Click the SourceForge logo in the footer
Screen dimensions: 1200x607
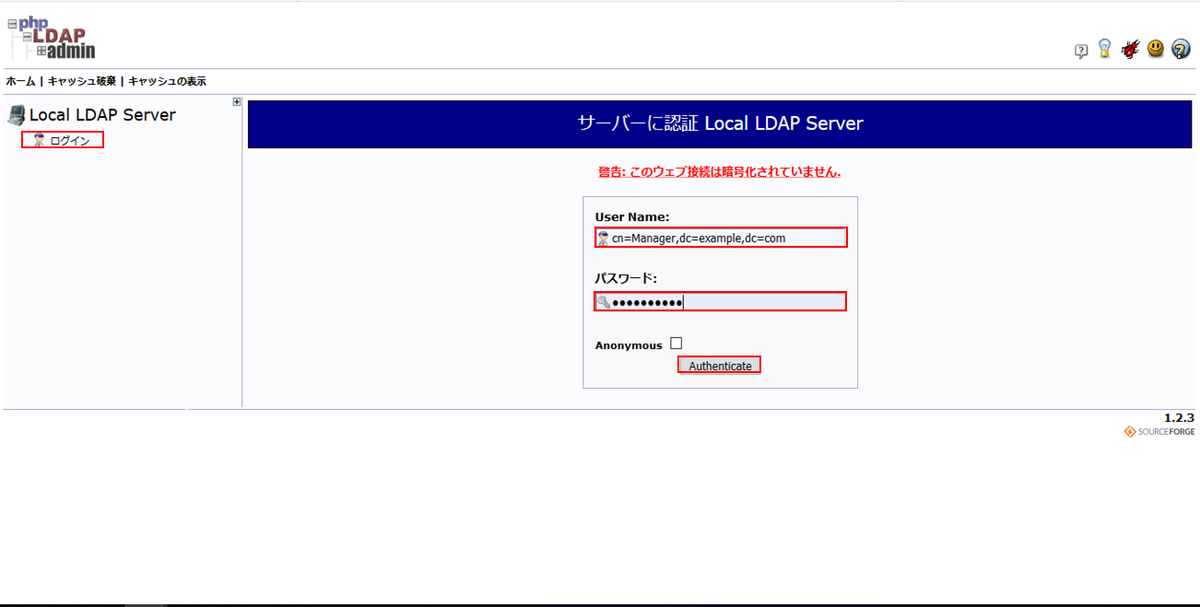[1159, 432]
